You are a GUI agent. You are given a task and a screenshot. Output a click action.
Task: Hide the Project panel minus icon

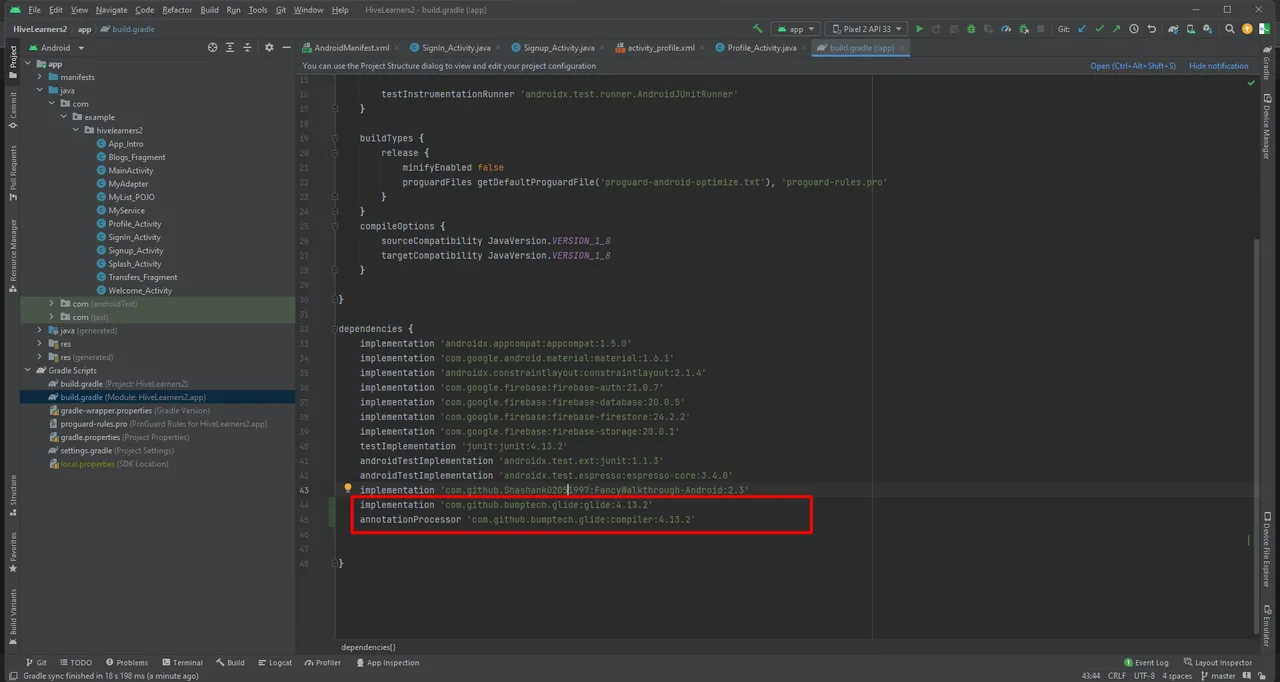click(x=286, y=47)
